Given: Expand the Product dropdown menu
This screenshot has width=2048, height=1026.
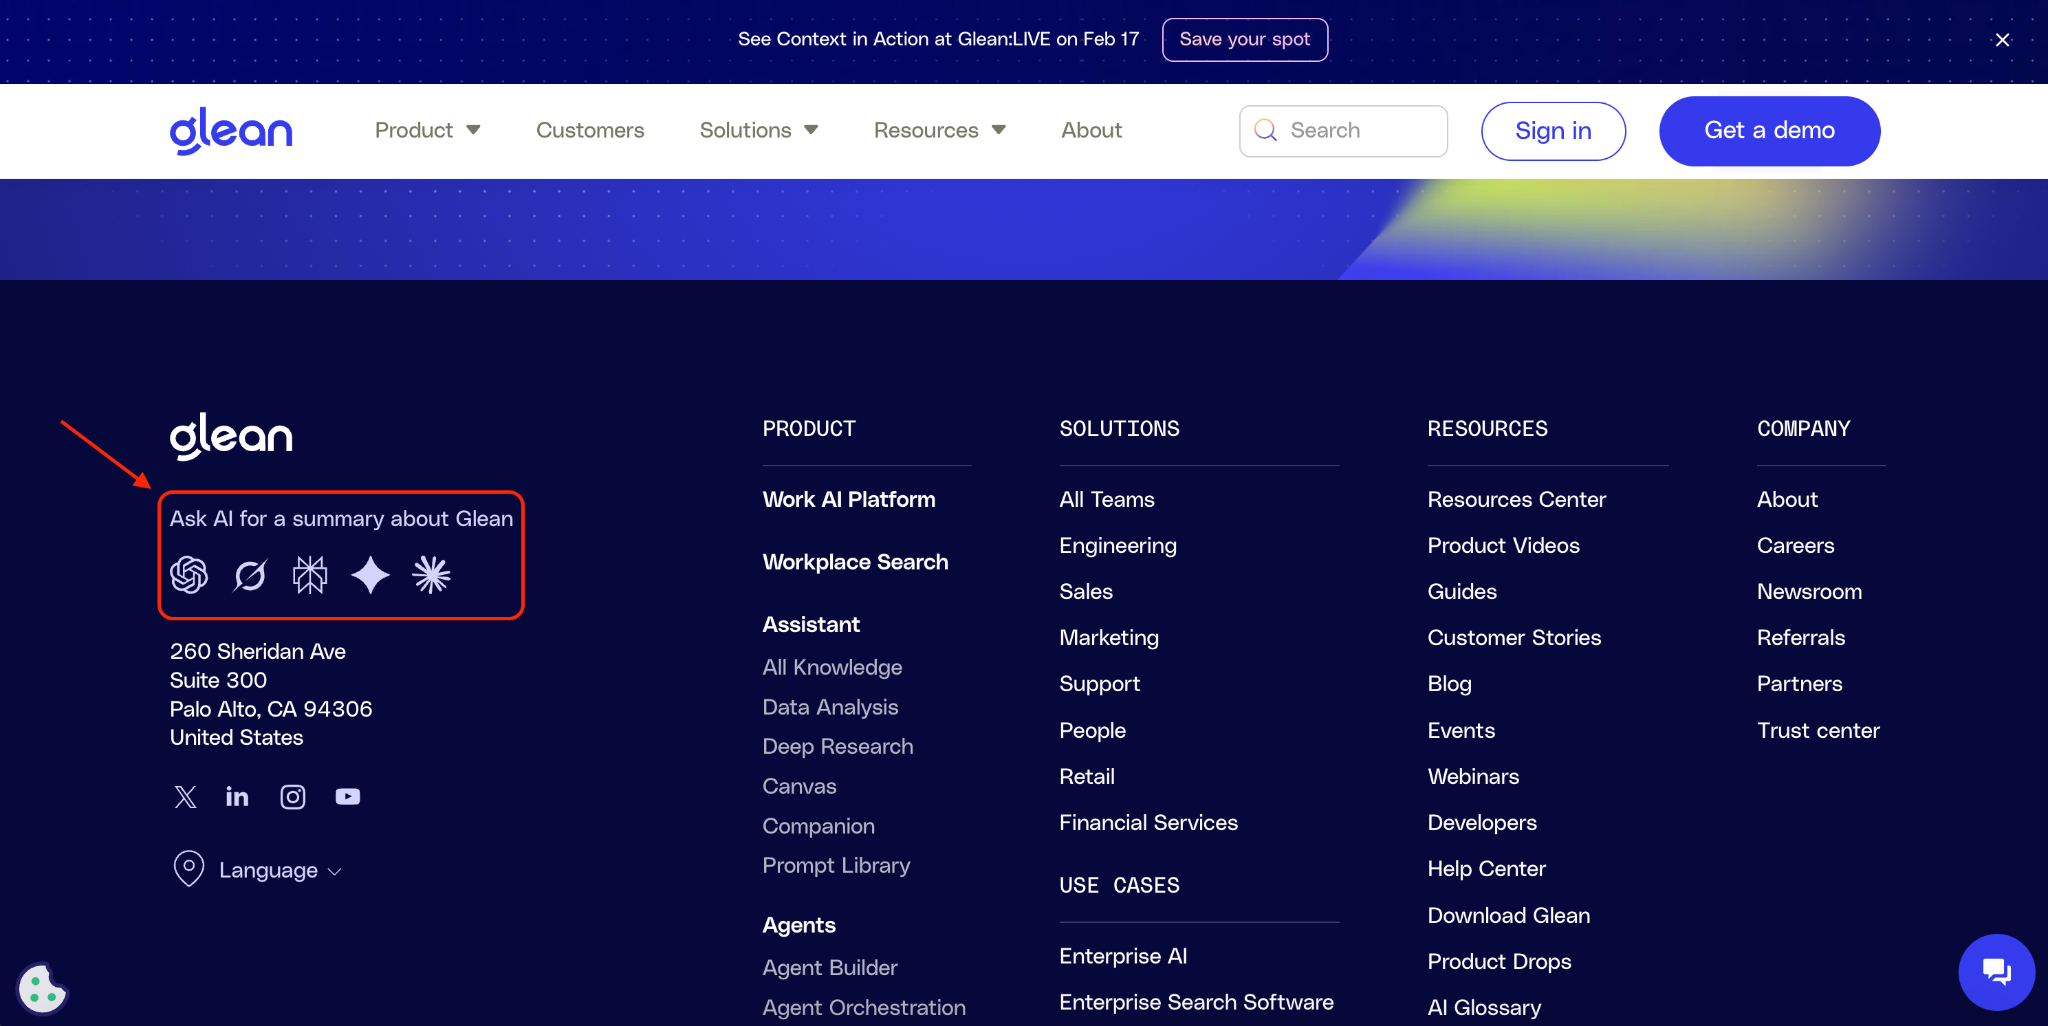Looking at the screenshot, I should [x=428, y=130].
